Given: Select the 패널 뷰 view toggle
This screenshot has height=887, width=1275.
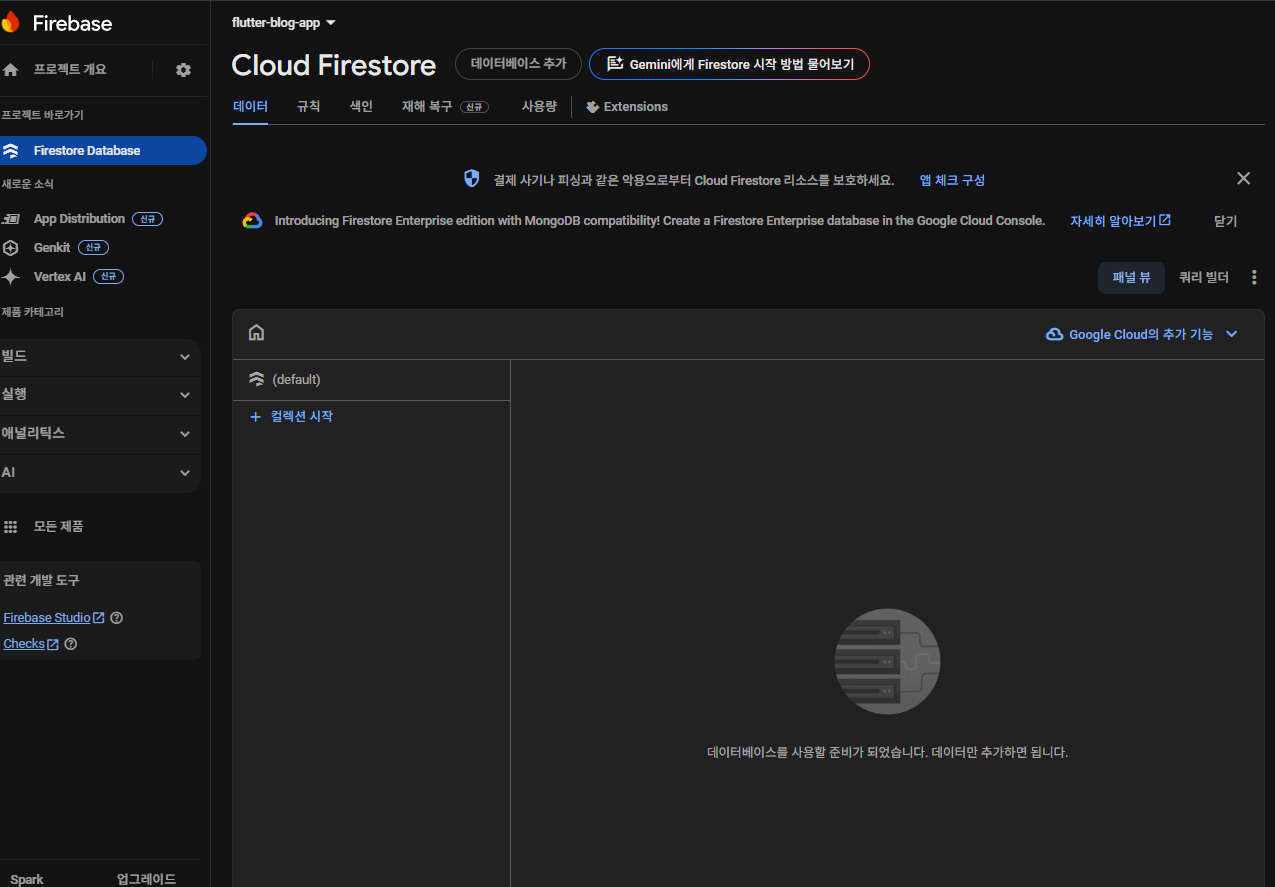Looking at the screenshot, I should (1131, 278).
